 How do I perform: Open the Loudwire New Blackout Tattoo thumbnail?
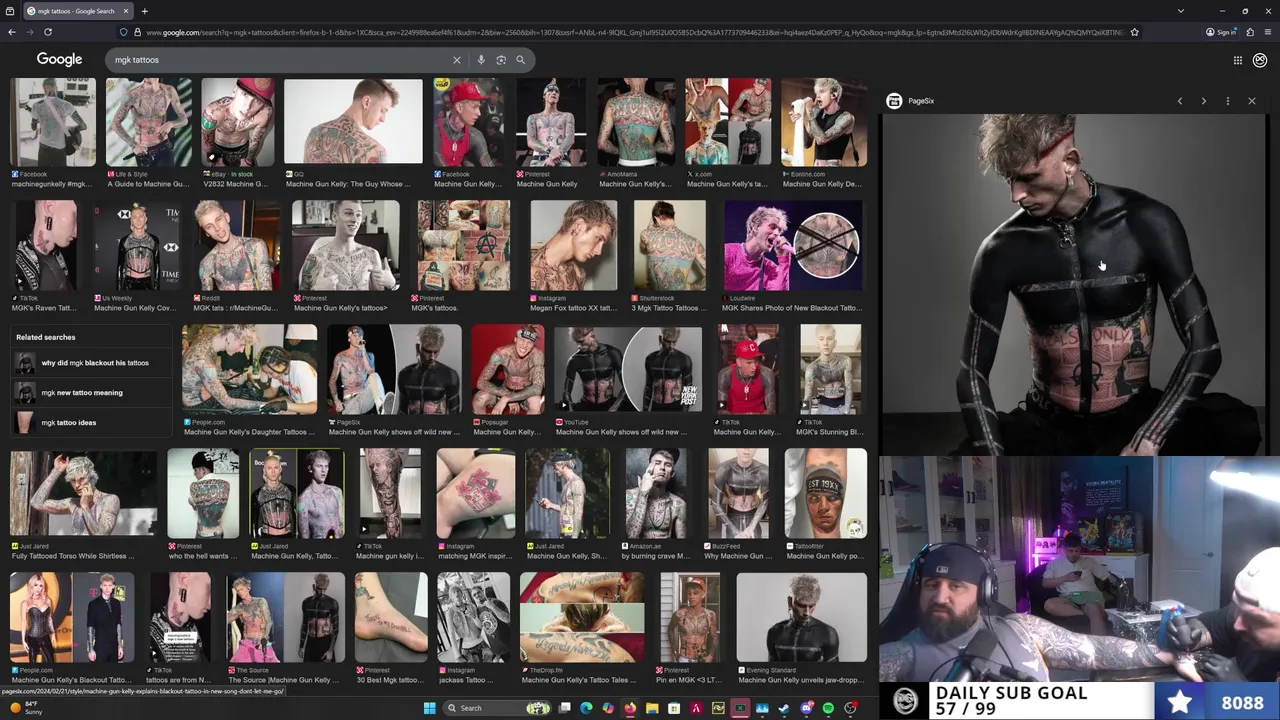pos(793,245)
